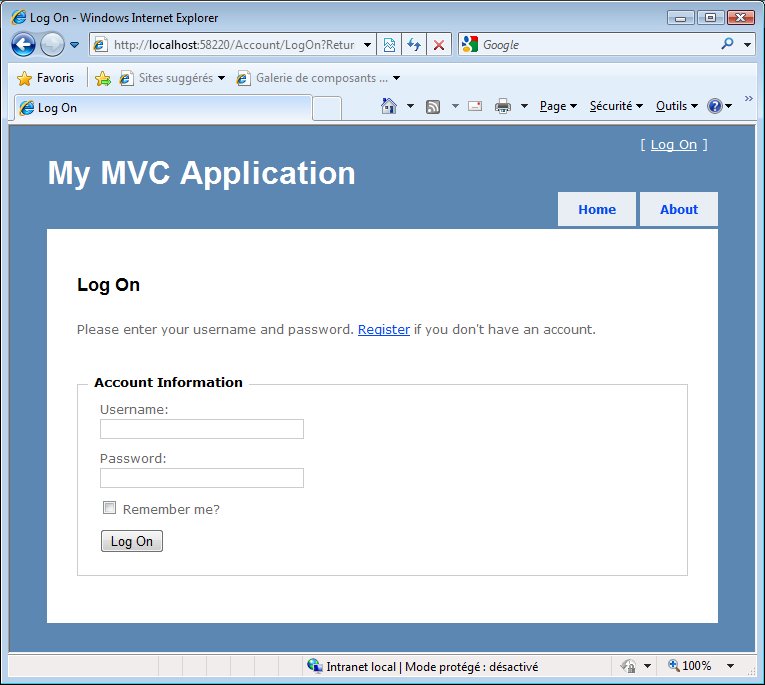765x685 pixels.
Task: Click the Read Mail envelope icon
Action: pyautogui.click(x=475, y=106)
